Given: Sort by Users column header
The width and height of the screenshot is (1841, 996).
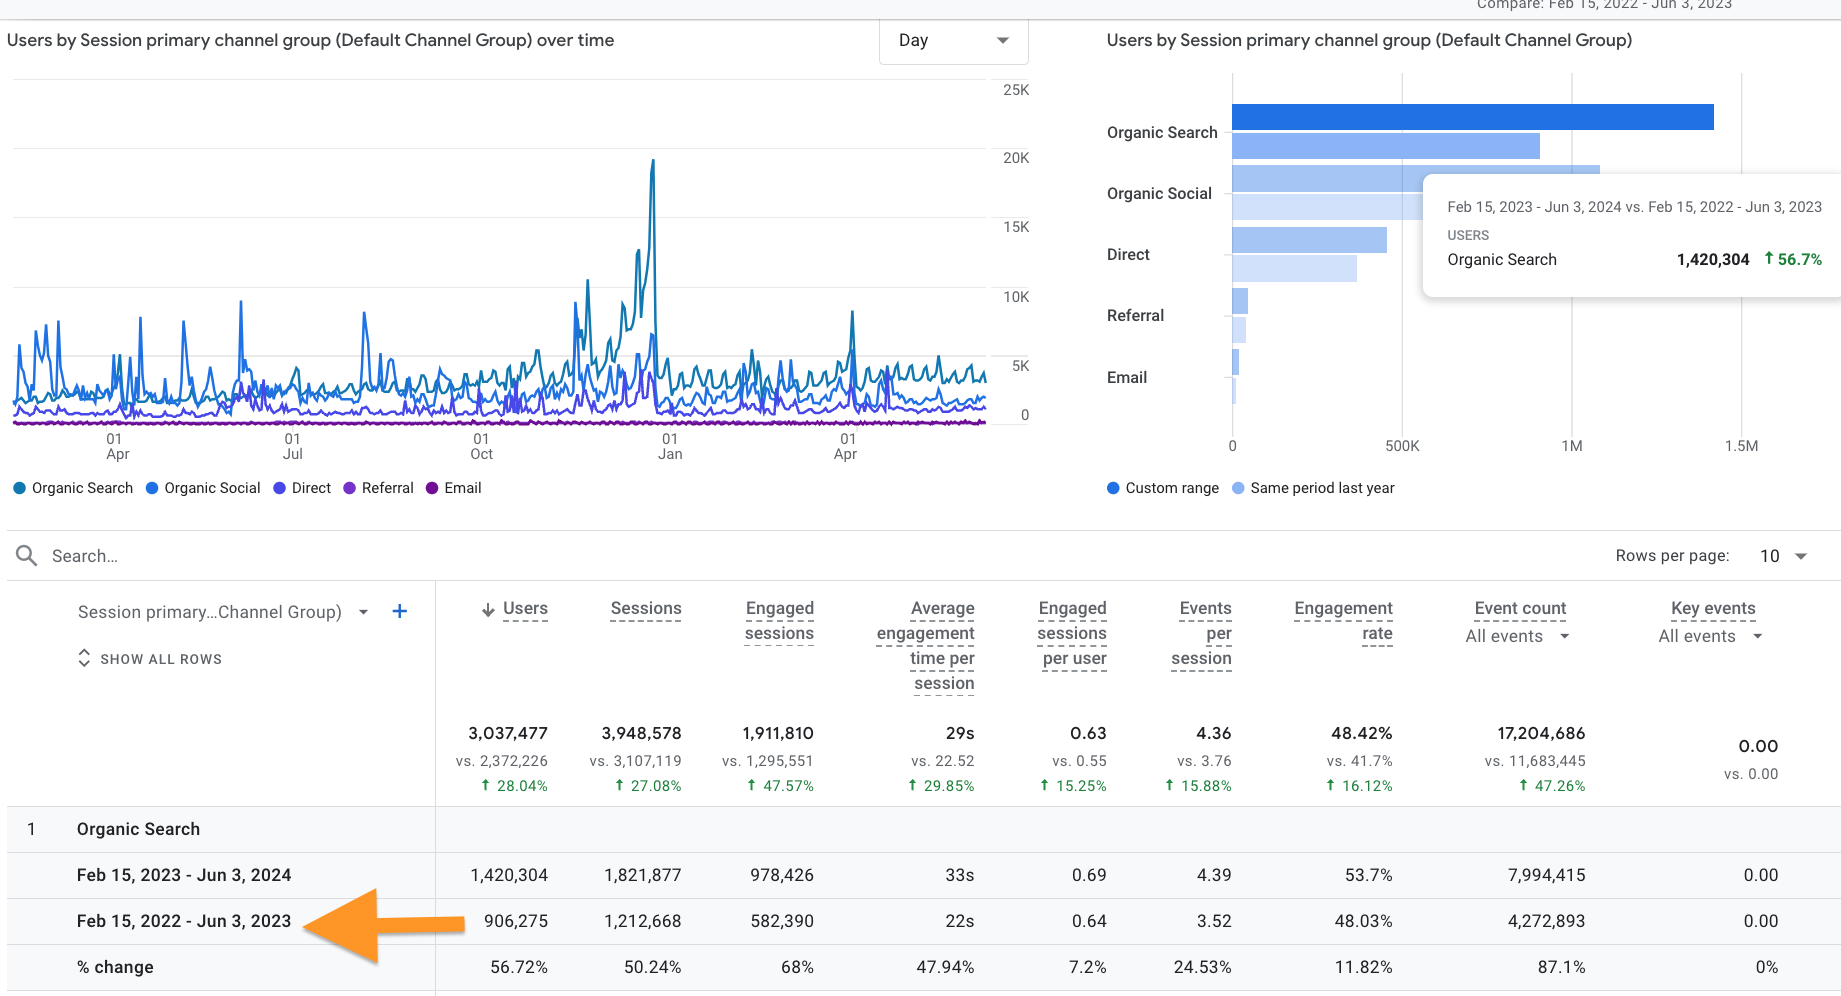Looking at the screenshot, I should coord(525,609).
